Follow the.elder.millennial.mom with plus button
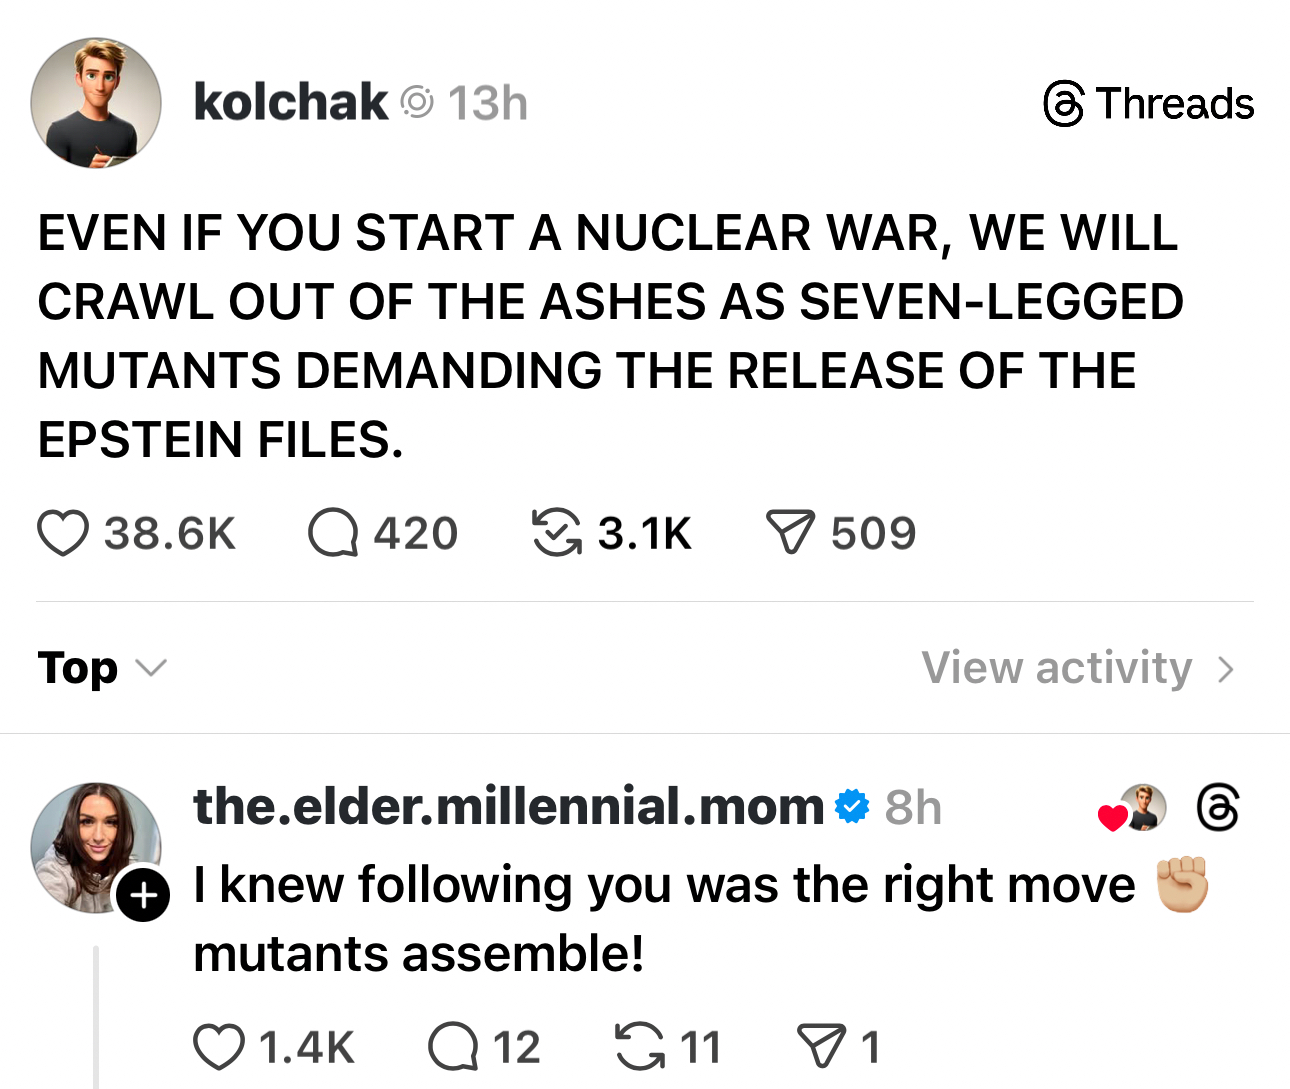1290x1089 pixels. [x=143, y=894]
